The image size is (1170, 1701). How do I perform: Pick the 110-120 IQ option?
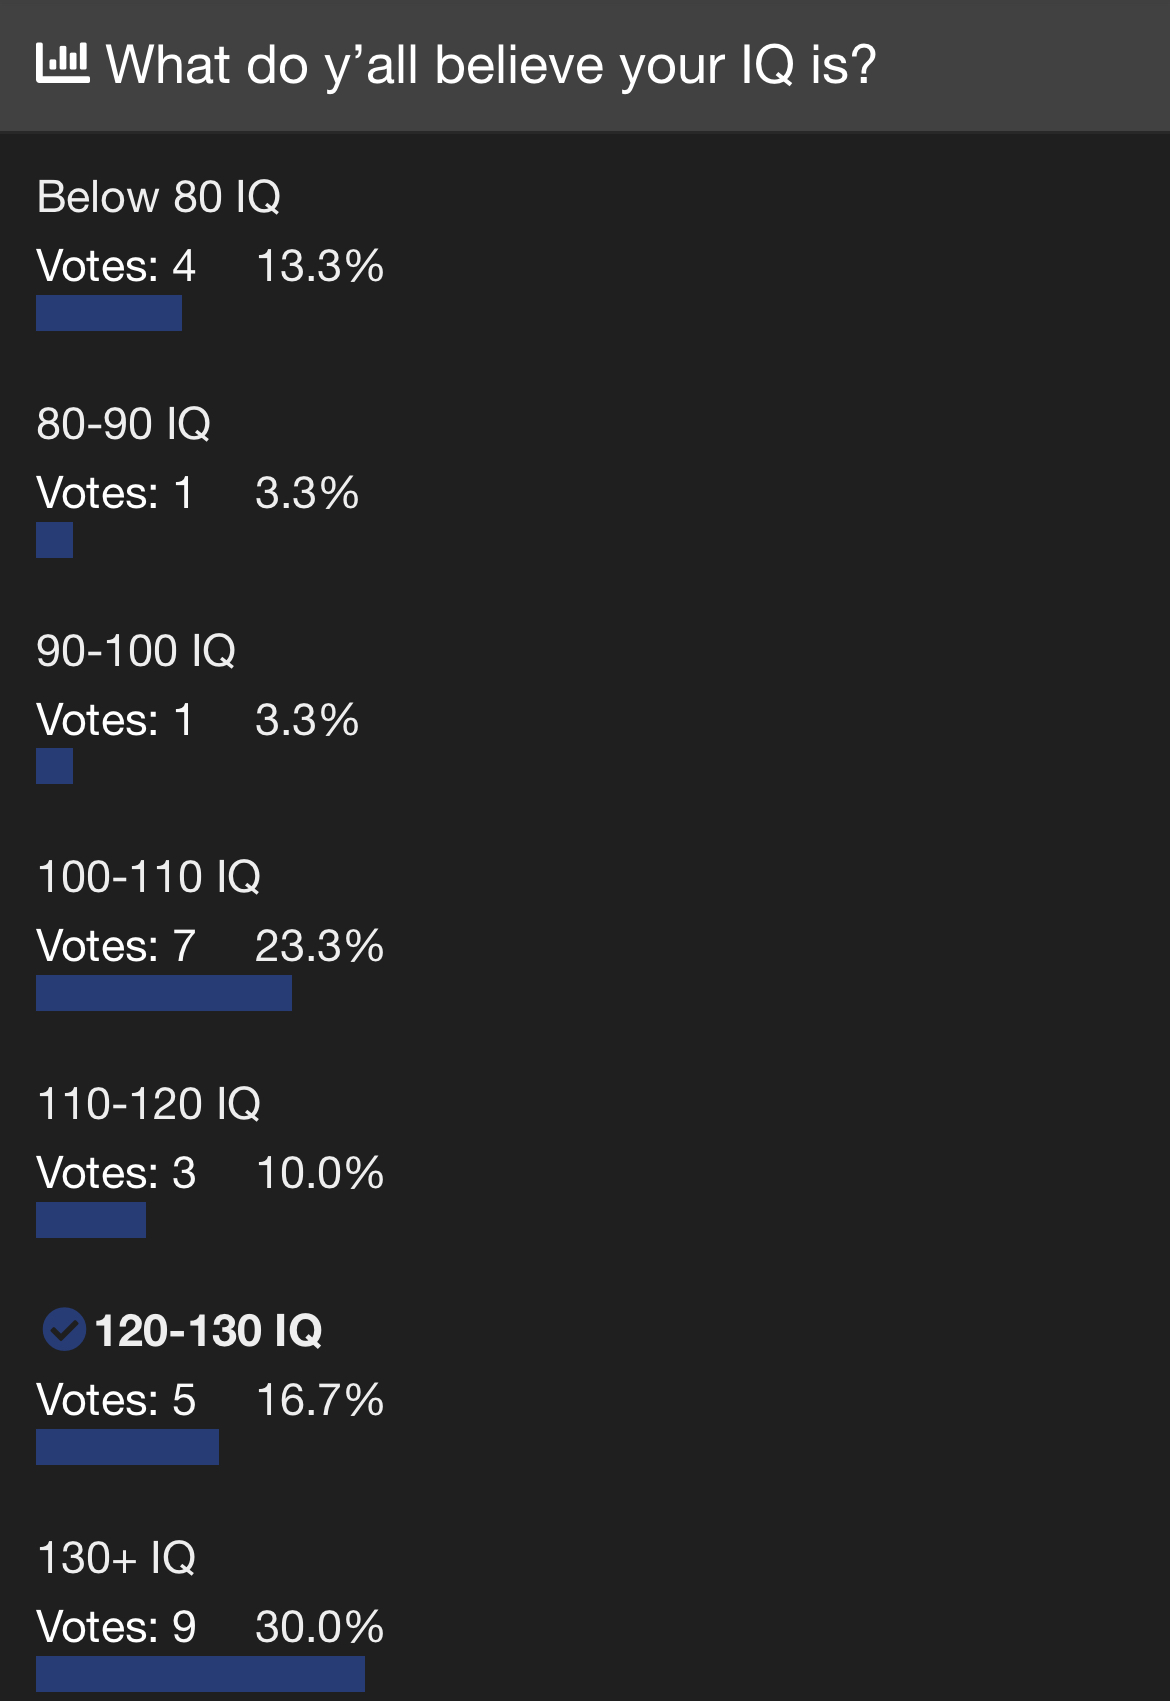coord(148,1104)
